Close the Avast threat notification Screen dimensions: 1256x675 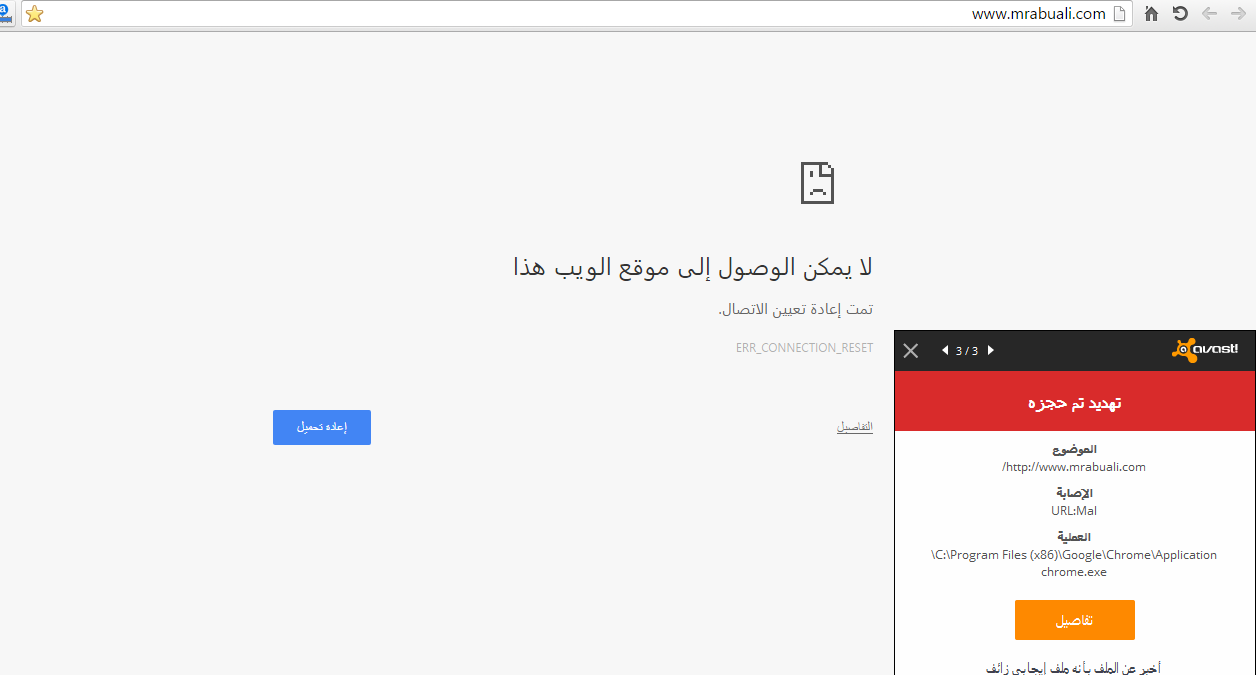click(x=910, y=350)
